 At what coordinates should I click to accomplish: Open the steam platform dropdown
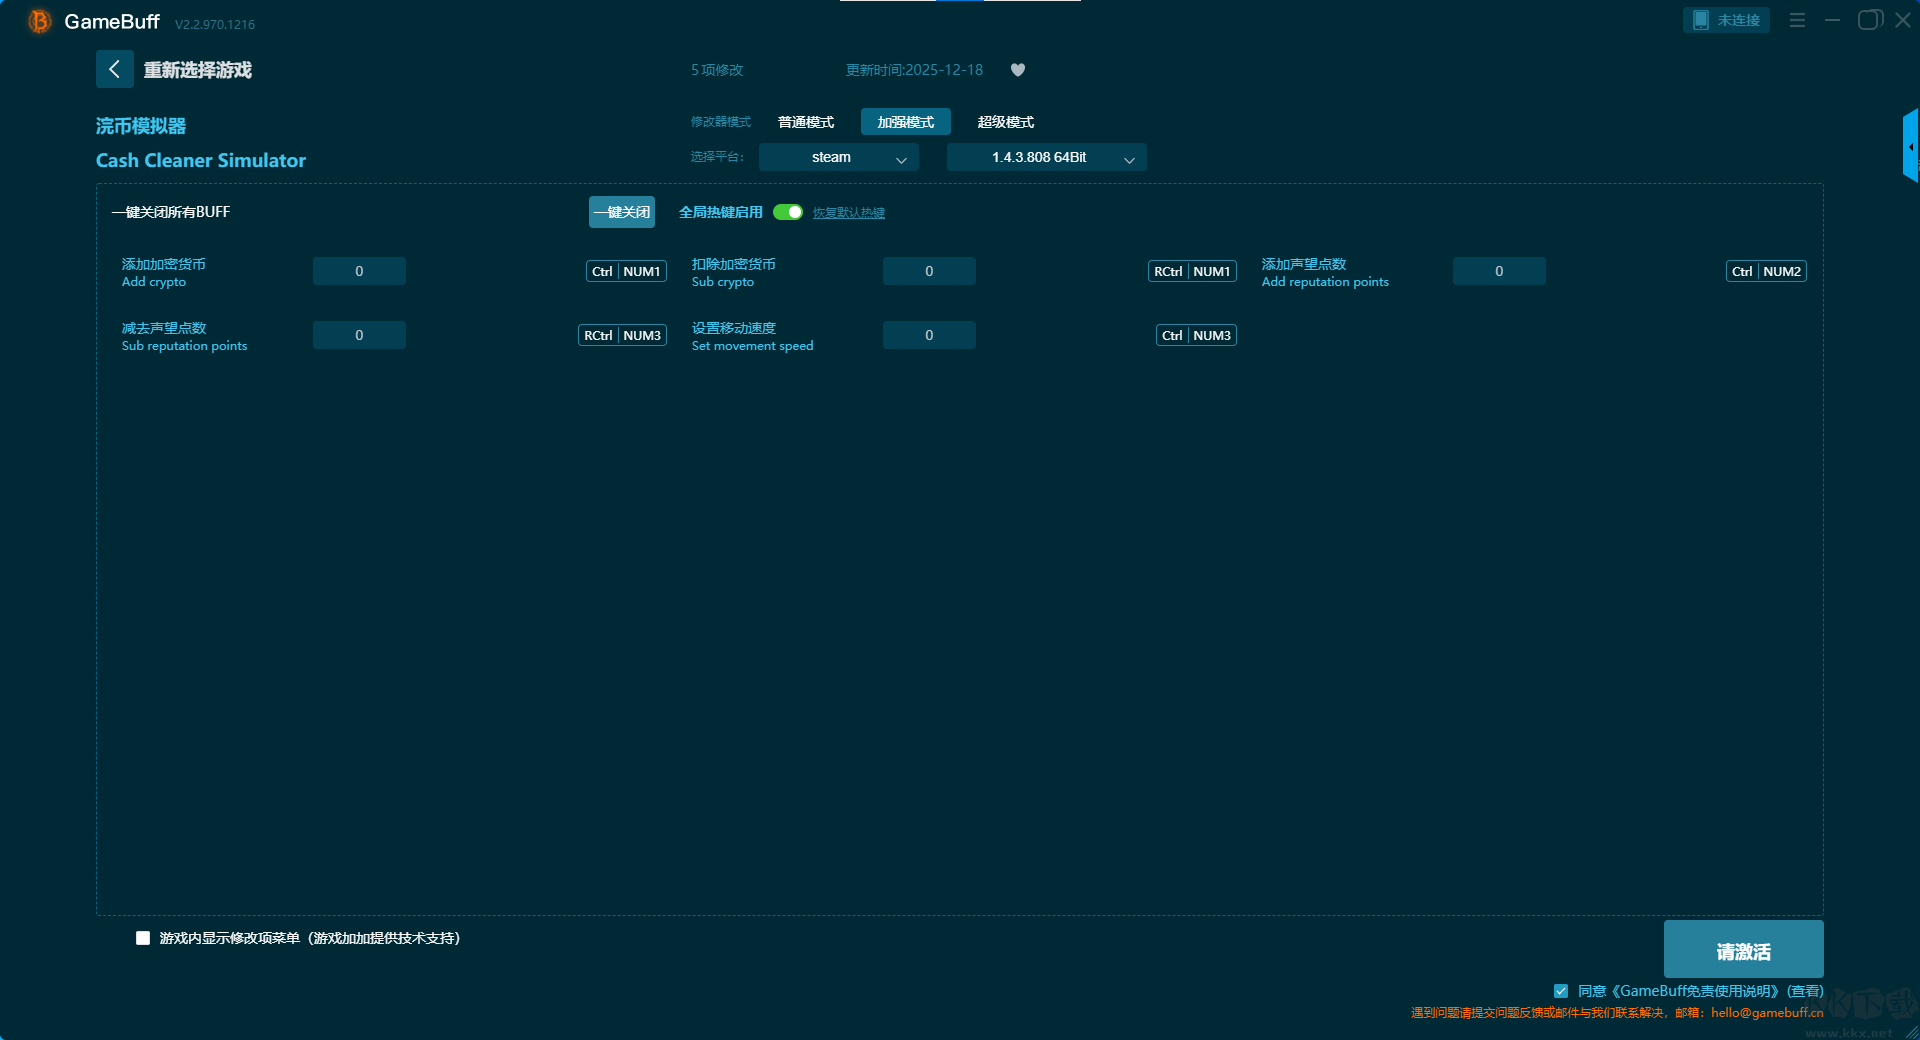click(x=838, y=157)
